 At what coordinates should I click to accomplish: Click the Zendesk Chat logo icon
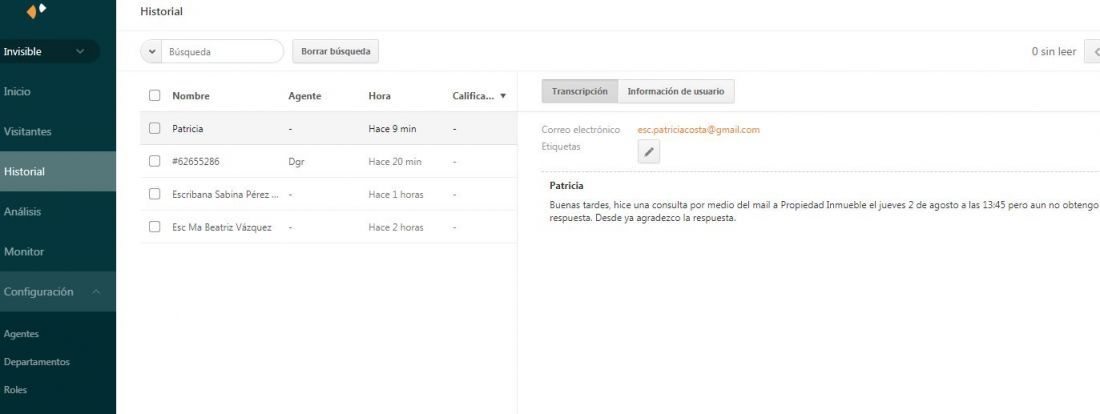coord(36,11)
